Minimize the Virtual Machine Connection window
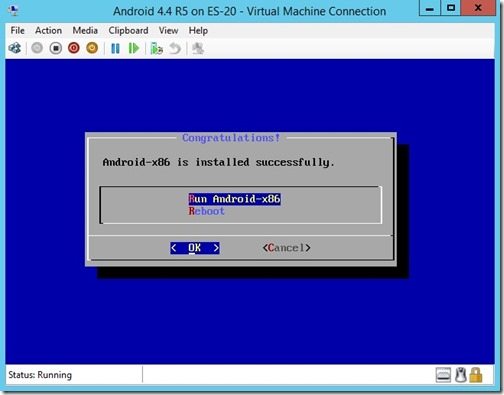The width and height of the screenshot is (504, 395). point(430,8)
